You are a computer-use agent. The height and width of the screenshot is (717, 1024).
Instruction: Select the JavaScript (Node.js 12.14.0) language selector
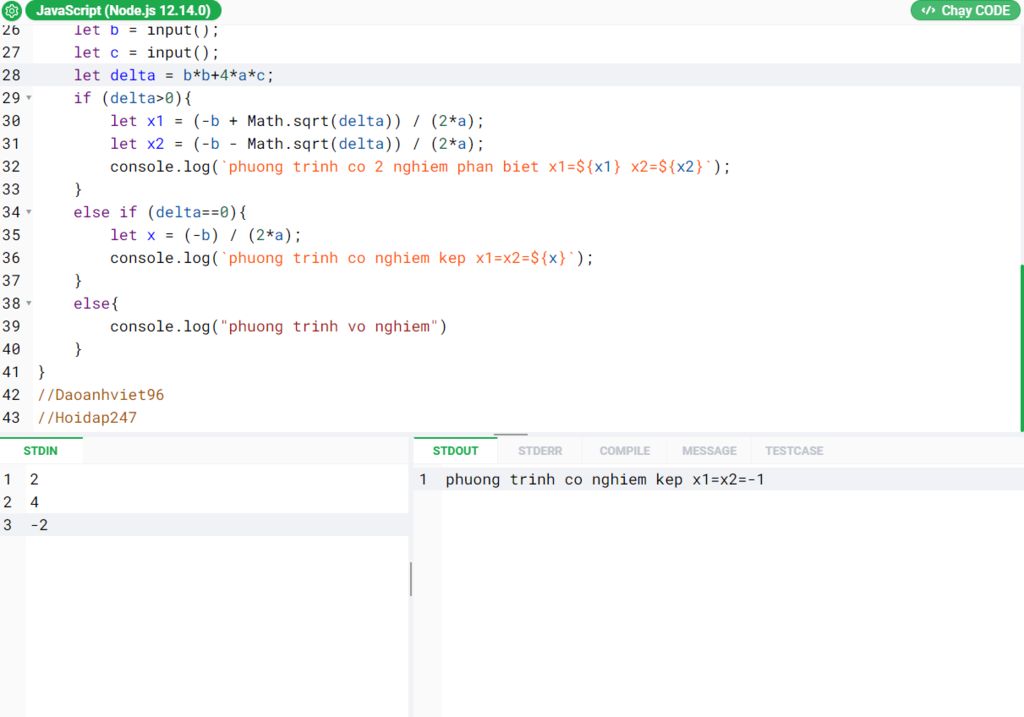[x=123, y=10]
